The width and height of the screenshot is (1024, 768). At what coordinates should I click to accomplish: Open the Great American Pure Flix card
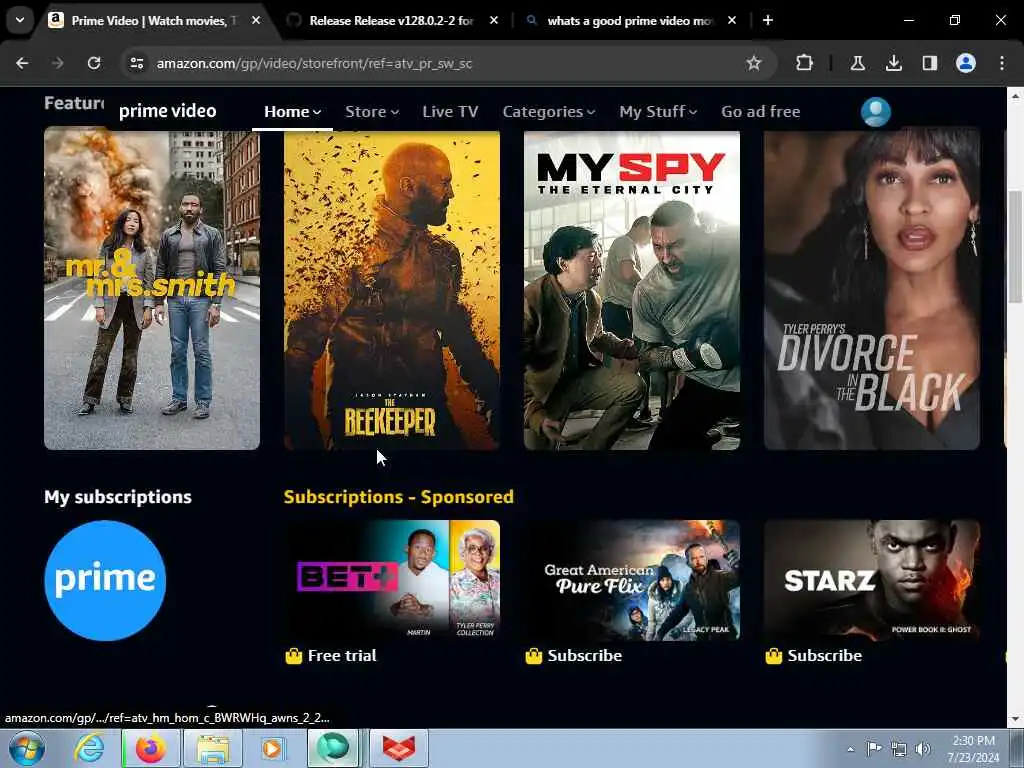click(x=632, y=581)
